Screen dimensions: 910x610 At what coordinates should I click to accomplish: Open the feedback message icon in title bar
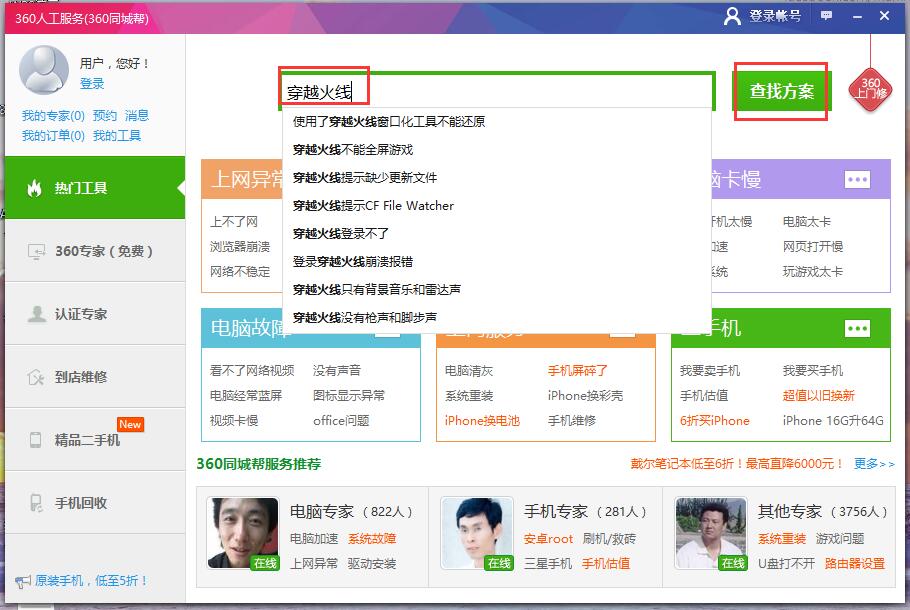click(826, 16)
